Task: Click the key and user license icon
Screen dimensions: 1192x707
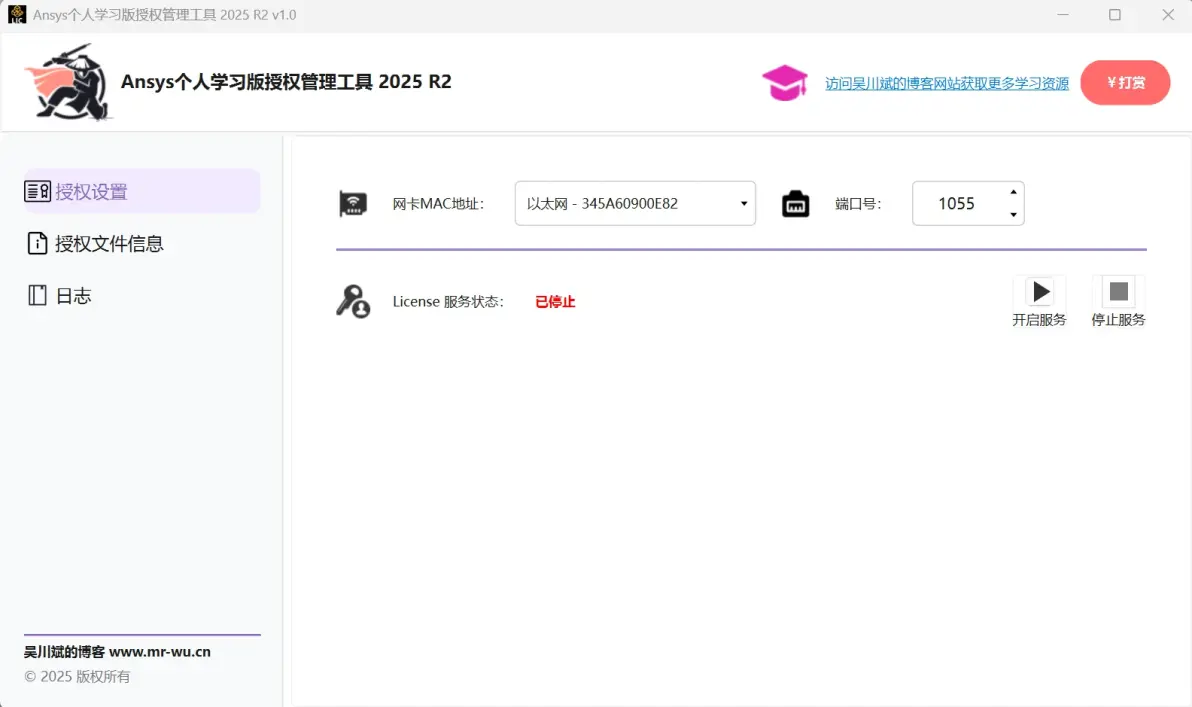Action: pyautogui.click(x=353, y=301)
